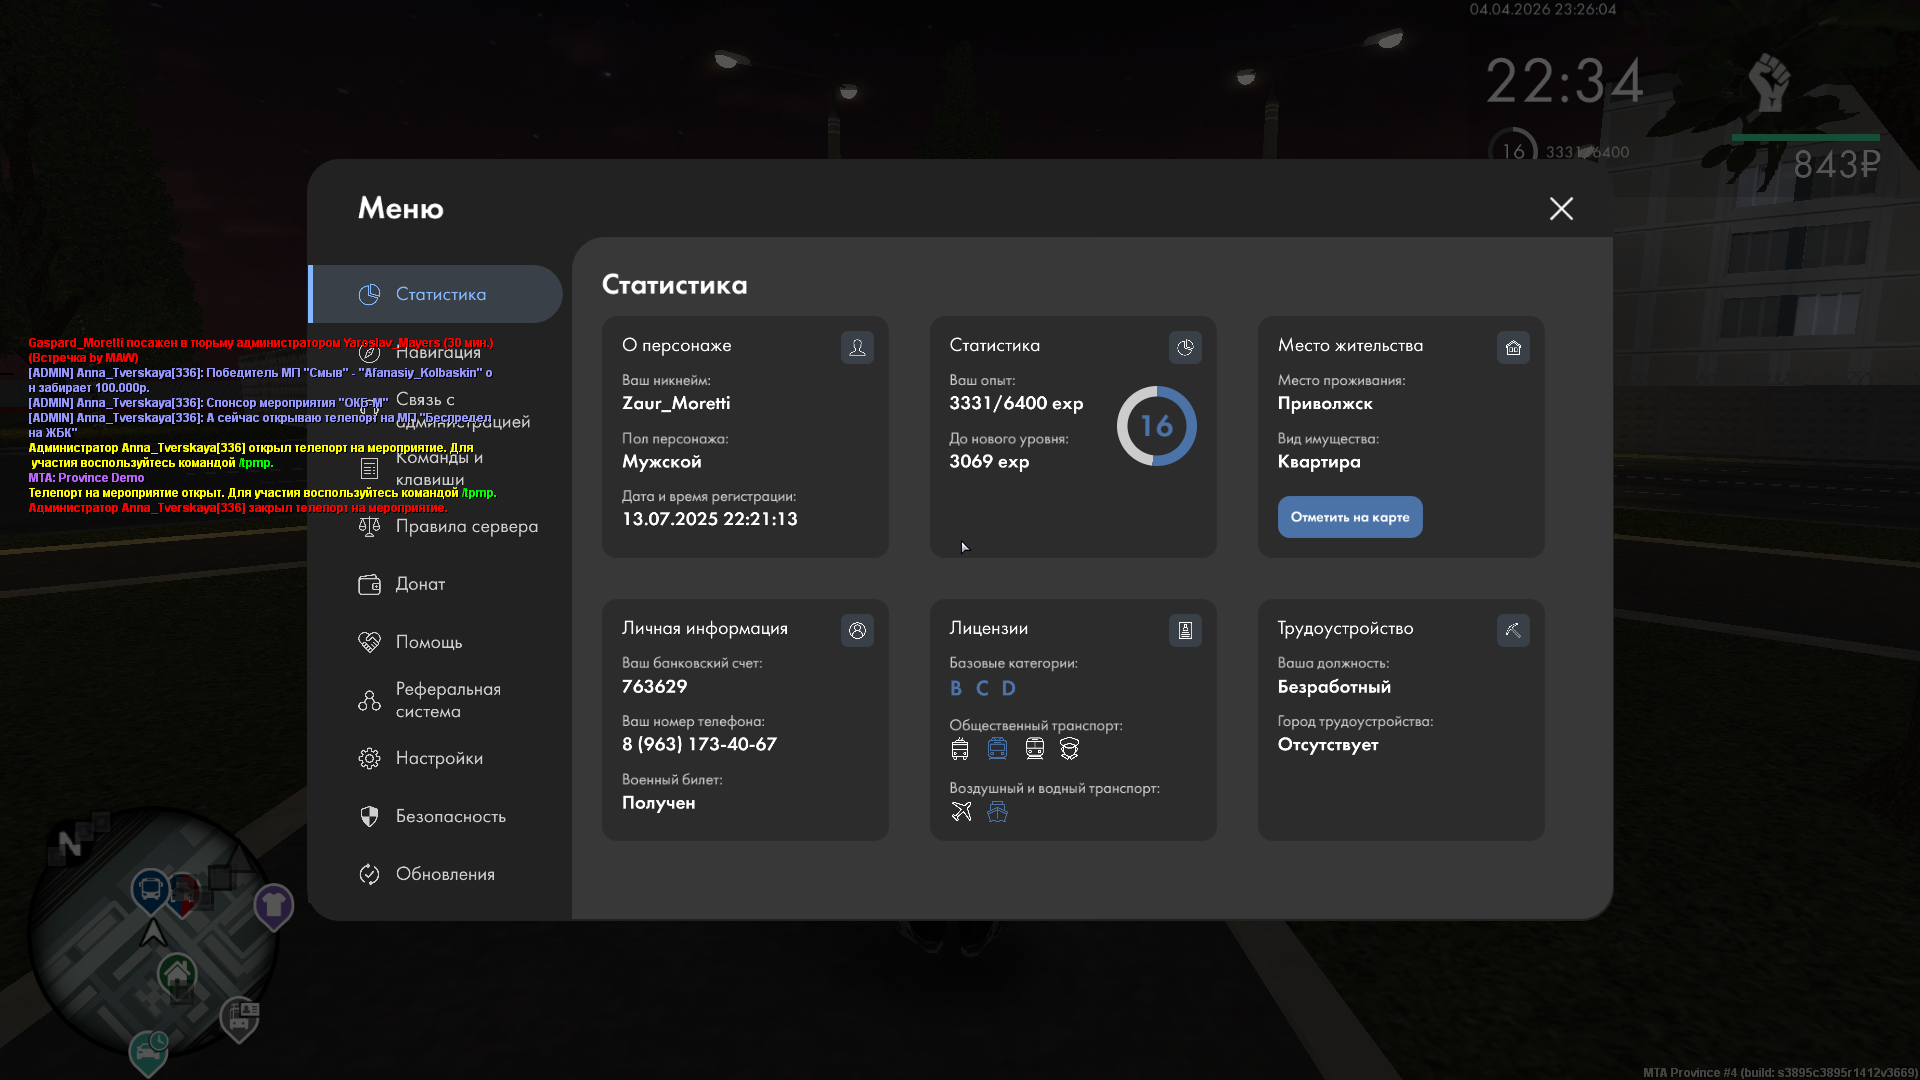1920x1080 pixels.
Task: Click the green home marker on minimap
Action: pyautogui.click(x=177, y=972)
